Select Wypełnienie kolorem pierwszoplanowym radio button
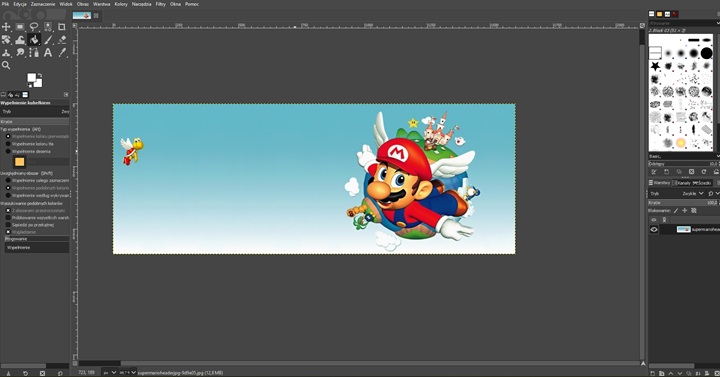 8,136
